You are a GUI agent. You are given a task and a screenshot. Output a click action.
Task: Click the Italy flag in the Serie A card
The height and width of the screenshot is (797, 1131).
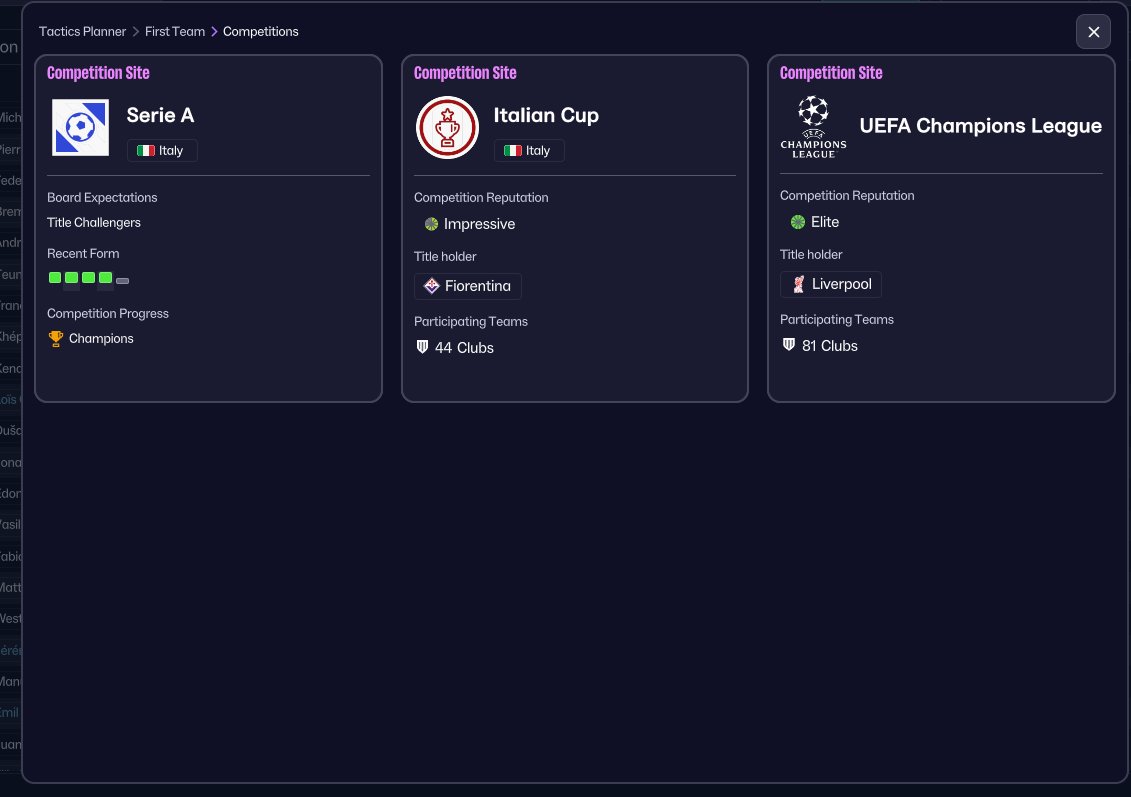(146, 151)
